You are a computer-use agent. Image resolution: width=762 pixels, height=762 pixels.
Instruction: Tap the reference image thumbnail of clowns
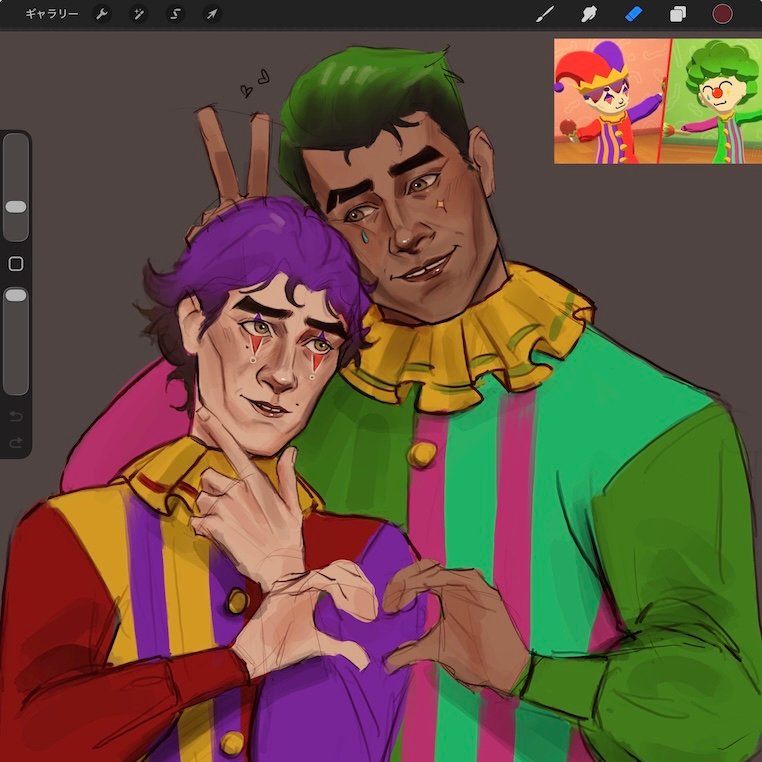[x=658, y=101]
